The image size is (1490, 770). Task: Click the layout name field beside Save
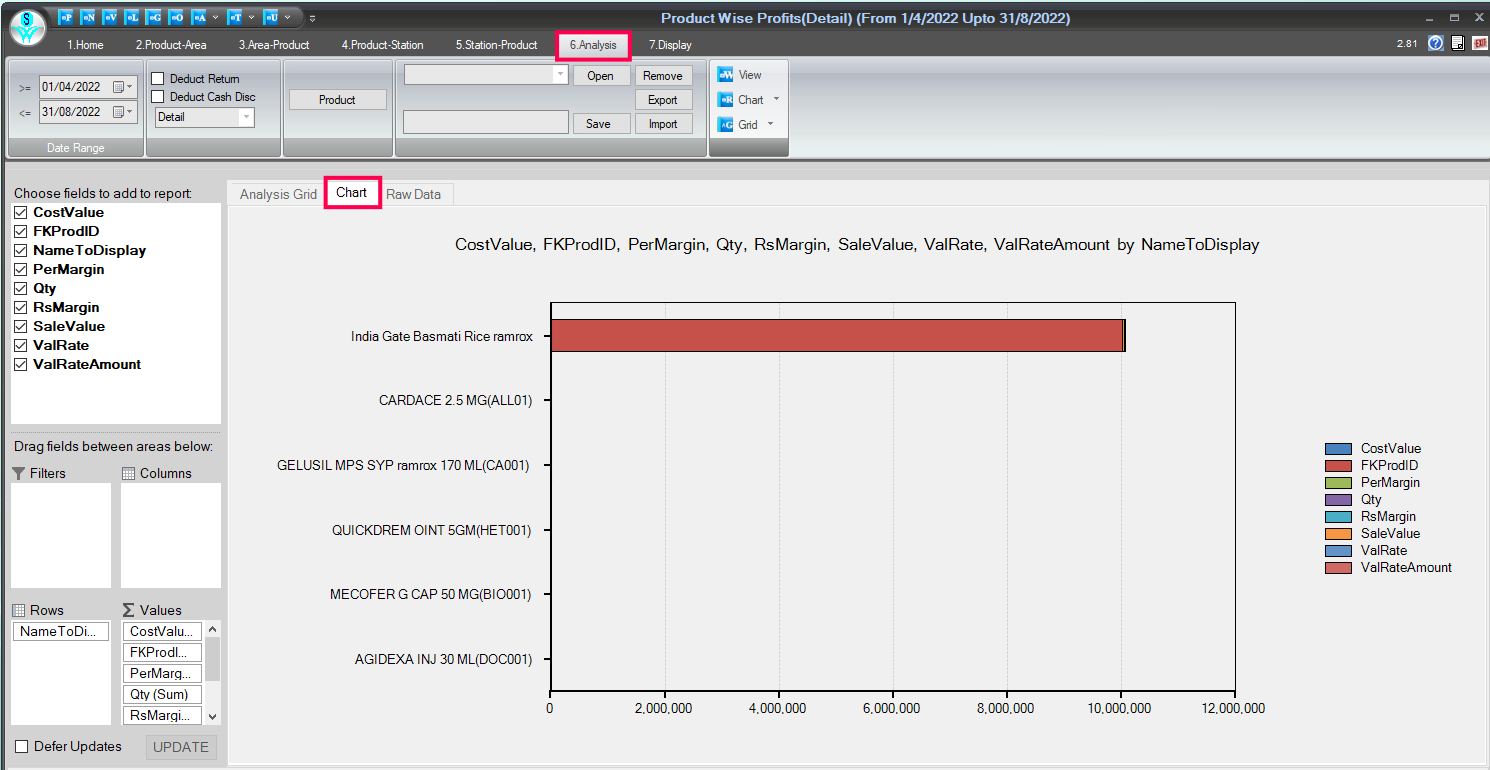click(485, 123)
